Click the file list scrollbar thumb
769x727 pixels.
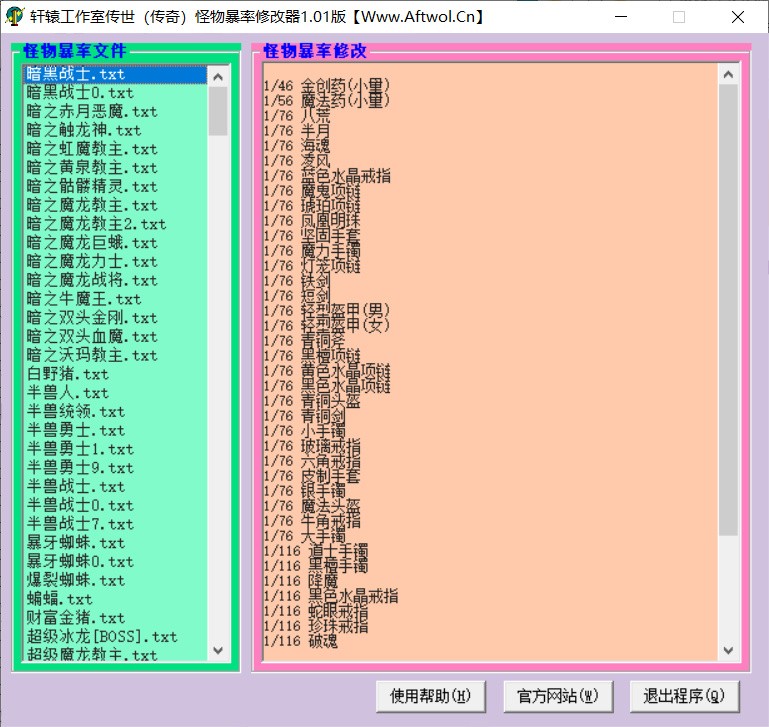pyautogui.click(x=218, y=111)
